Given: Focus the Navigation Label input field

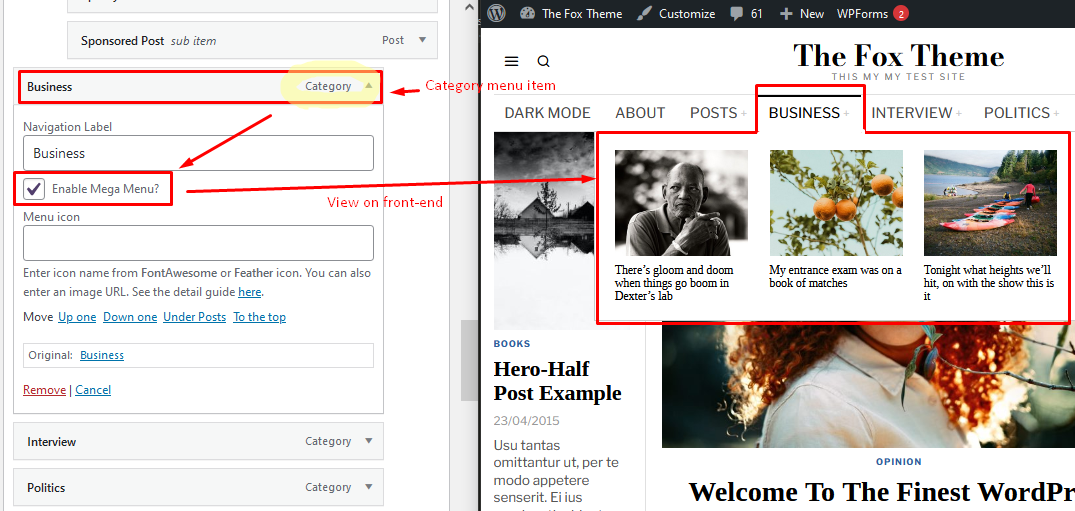Looking at the screenshot, I should click(x=198, y=153).
